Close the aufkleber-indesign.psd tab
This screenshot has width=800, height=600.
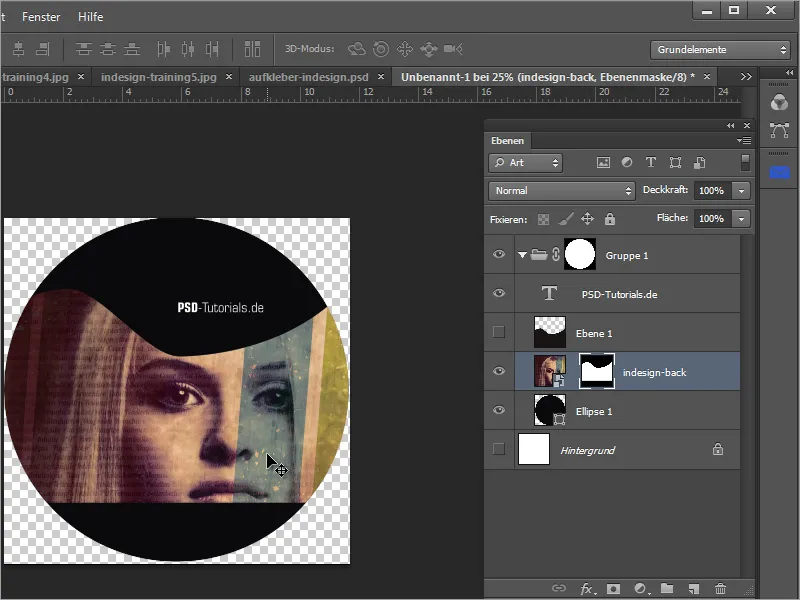pos(381,77)
